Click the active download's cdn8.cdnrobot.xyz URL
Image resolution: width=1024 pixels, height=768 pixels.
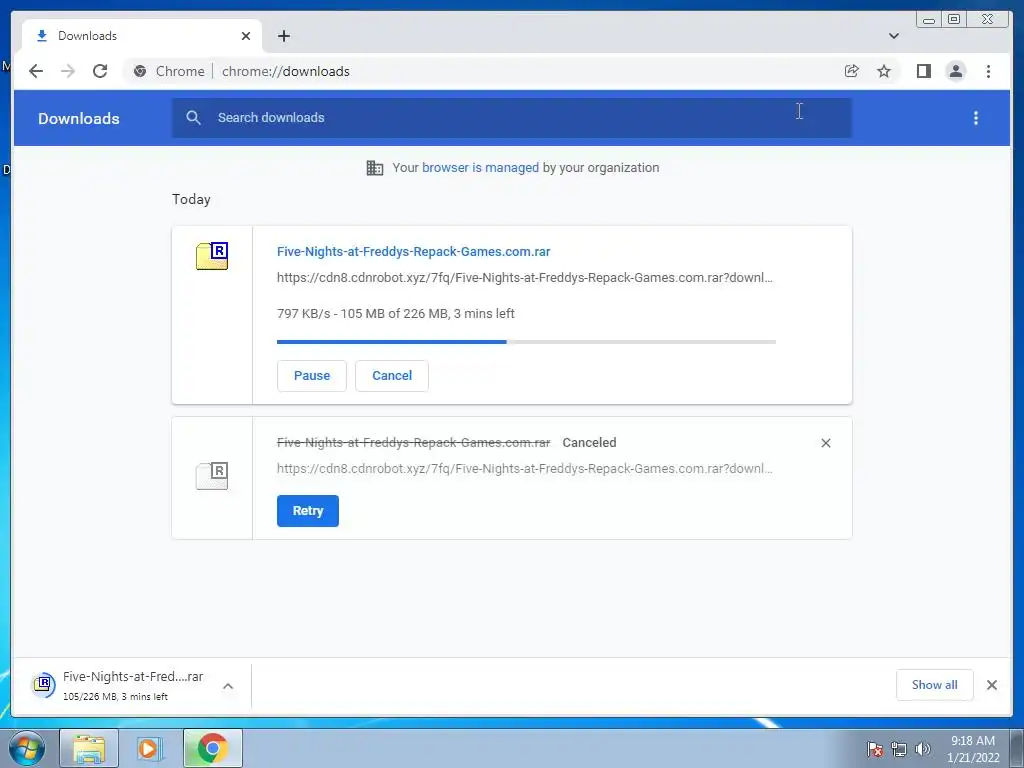click(x=524, y=278)
